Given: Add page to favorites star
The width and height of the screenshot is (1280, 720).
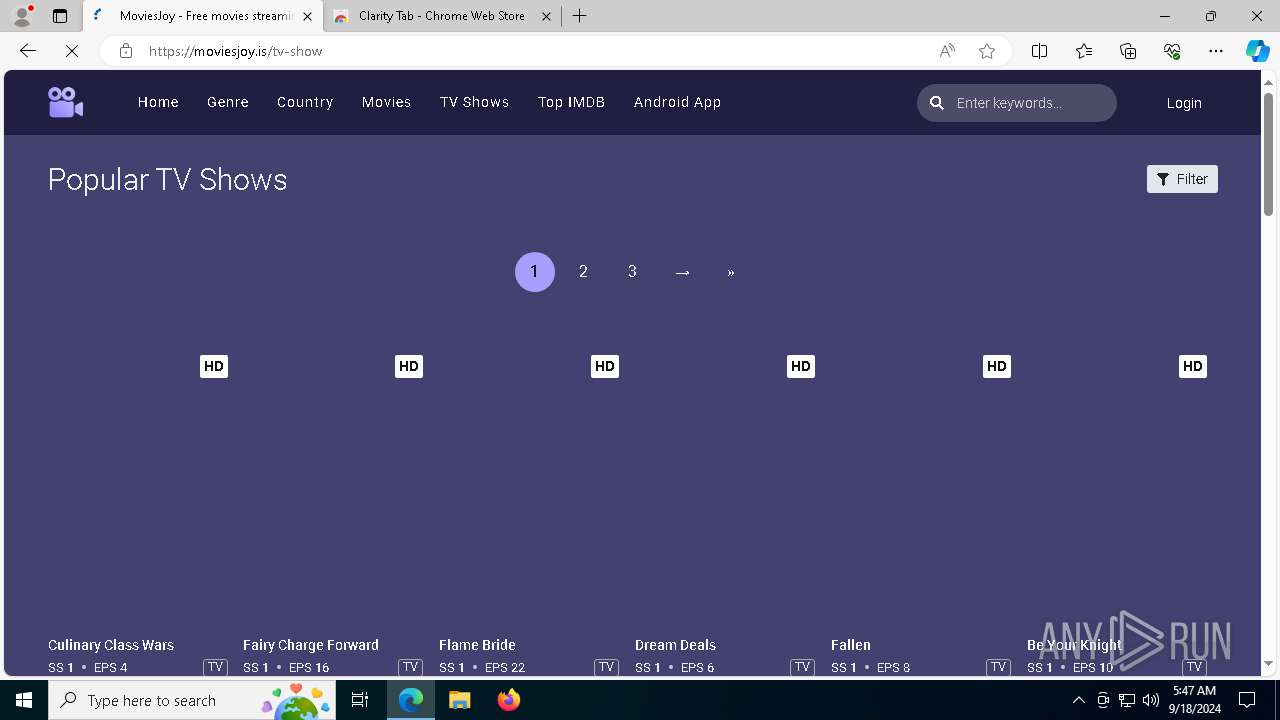Looking at the screenshot, I should pyautogui.click(x=987, y=51).
